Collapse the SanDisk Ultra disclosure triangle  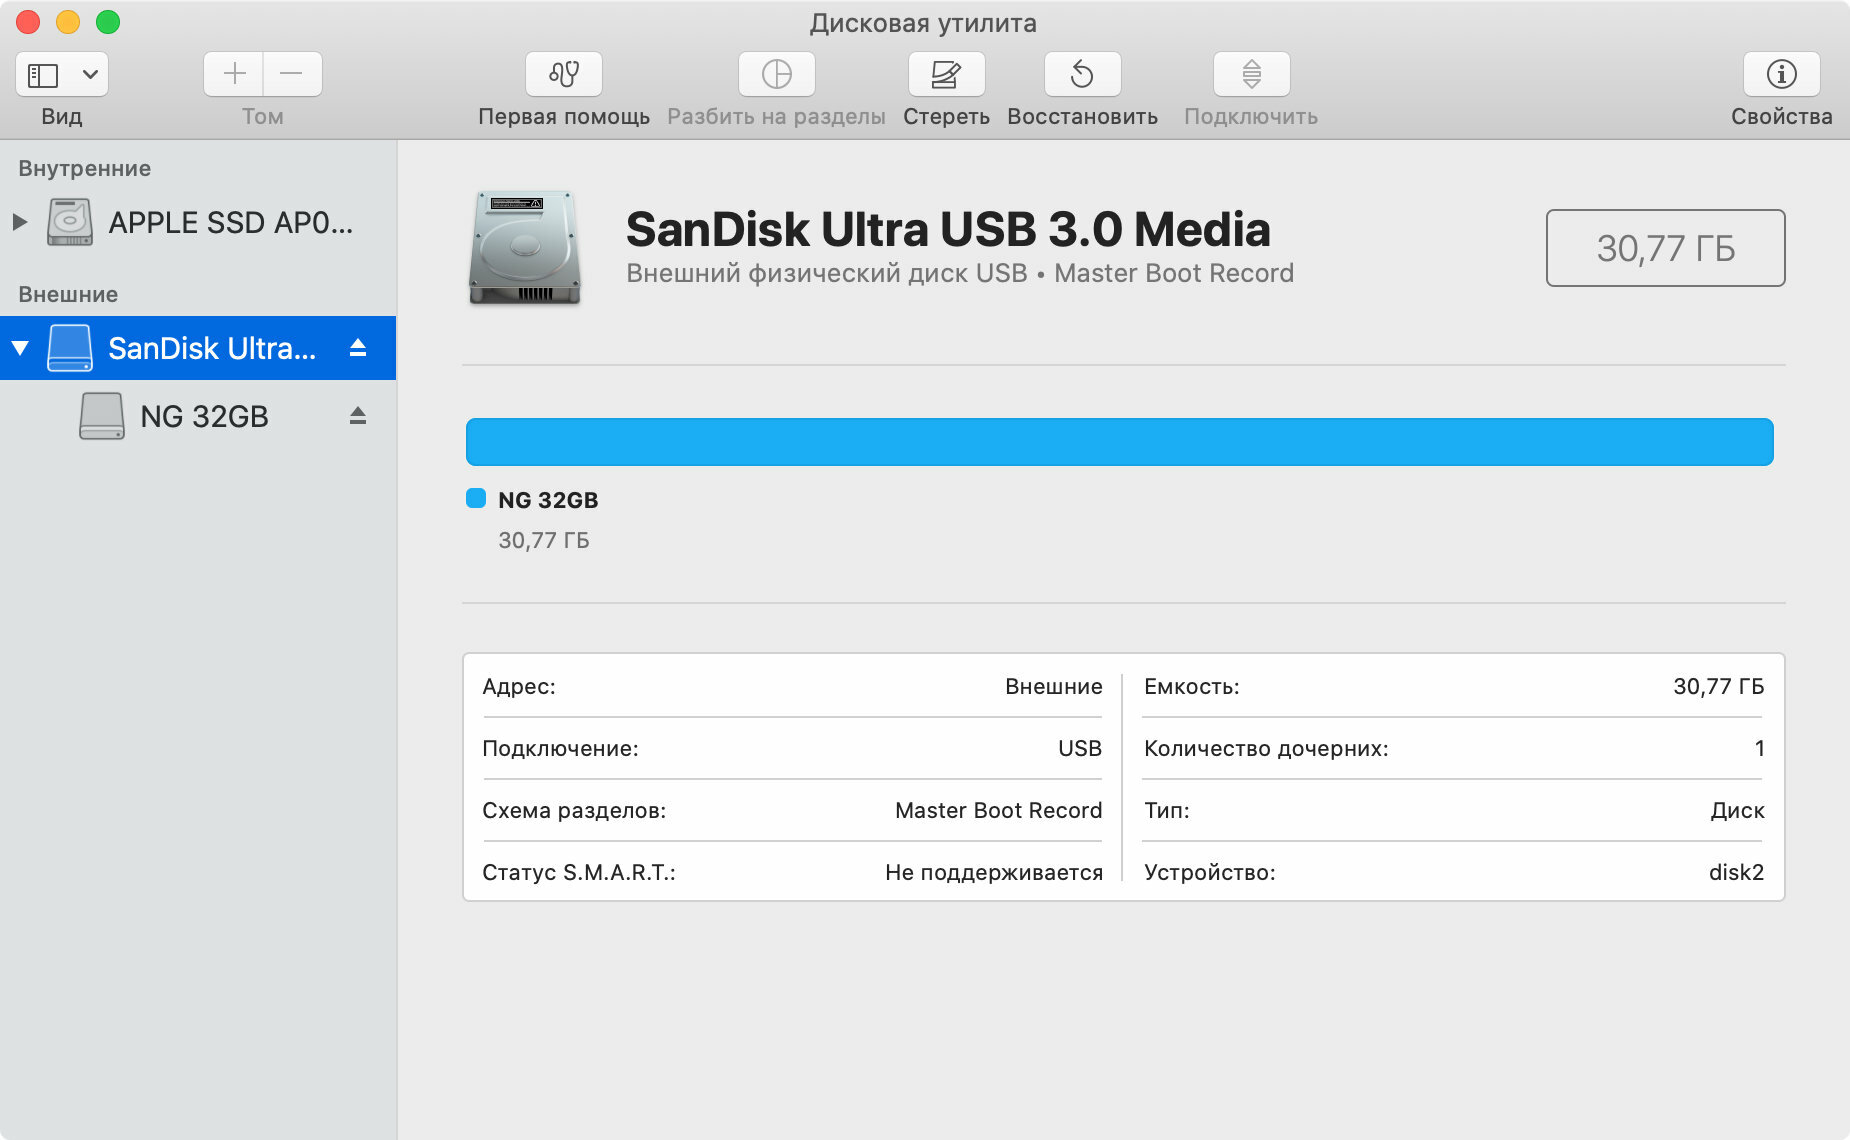(20, 348)
